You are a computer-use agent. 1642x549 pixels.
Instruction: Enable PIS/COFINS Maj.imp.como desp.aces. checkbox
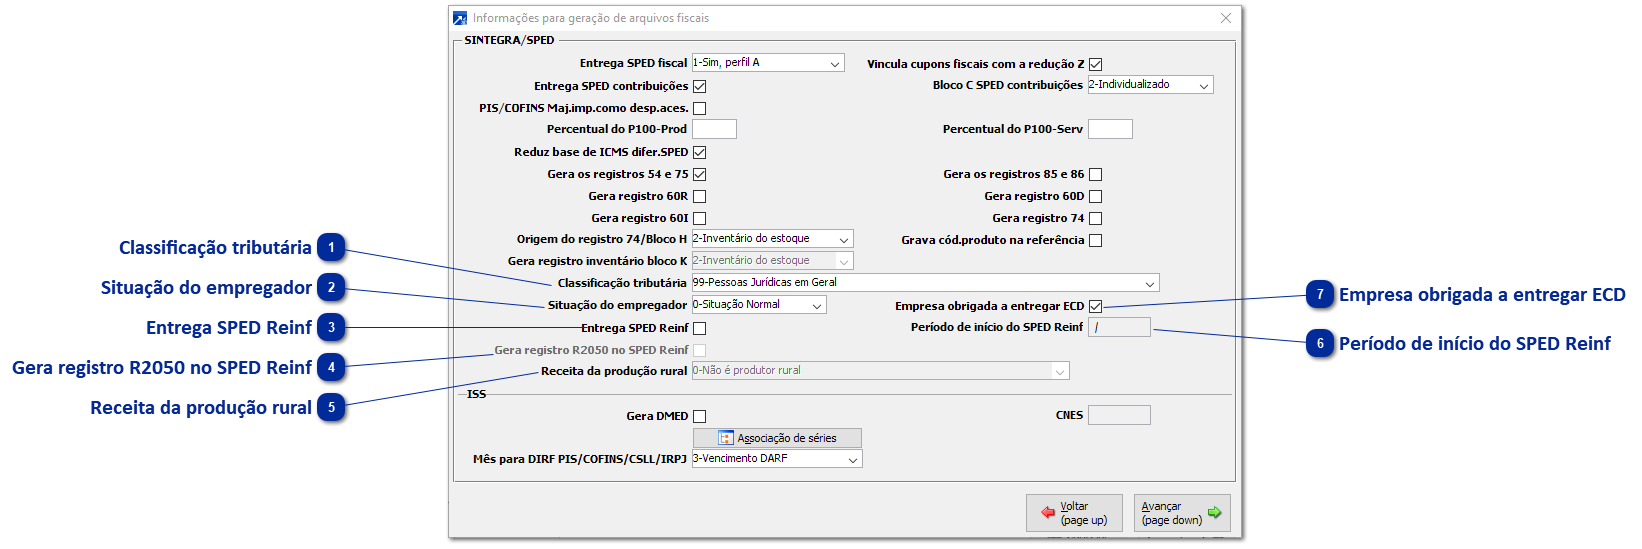(x=700, y=109)
